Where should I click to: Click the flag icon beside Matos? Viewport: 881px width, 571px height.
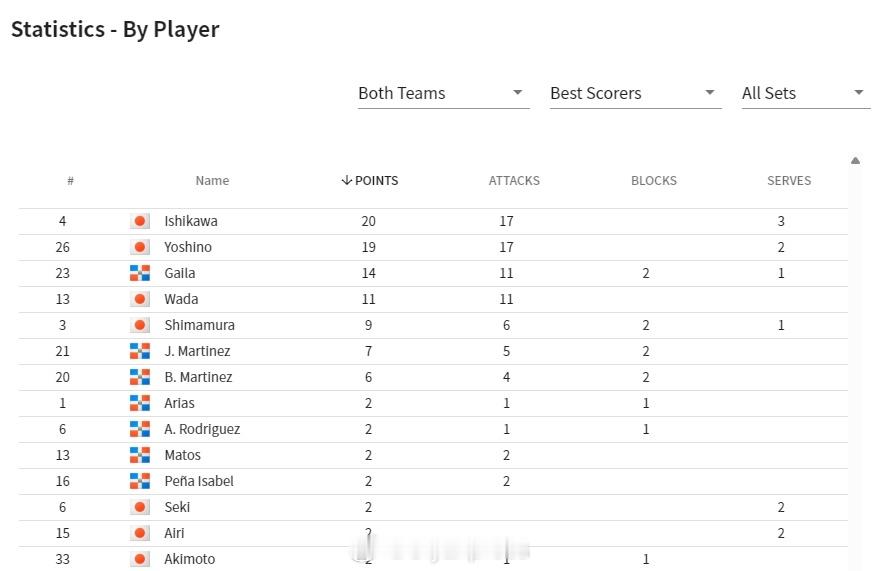point(140,455)
